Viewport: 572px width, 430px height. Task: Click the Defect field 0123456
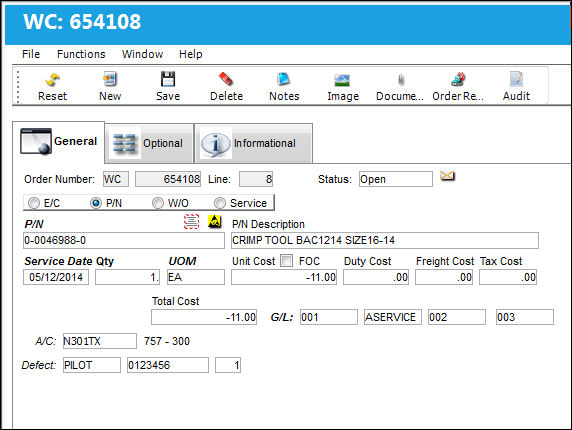tap(168, 365)
